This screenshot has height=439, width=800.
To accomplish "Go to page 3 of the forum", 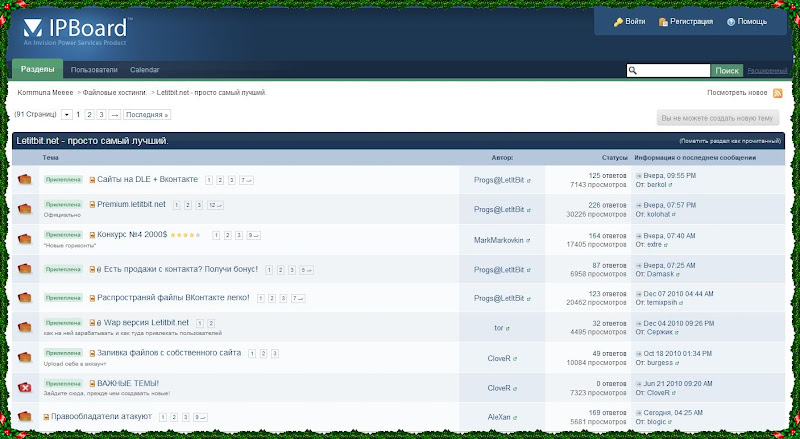I will pyautogui.click(x=102, y=115).
